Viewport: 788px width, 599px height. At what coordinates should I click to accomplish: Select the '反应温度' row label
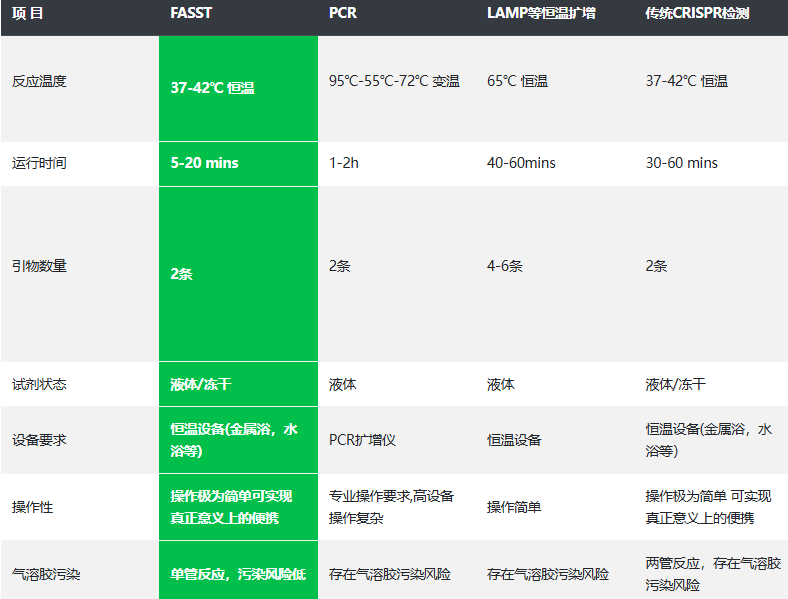[39, 81]
